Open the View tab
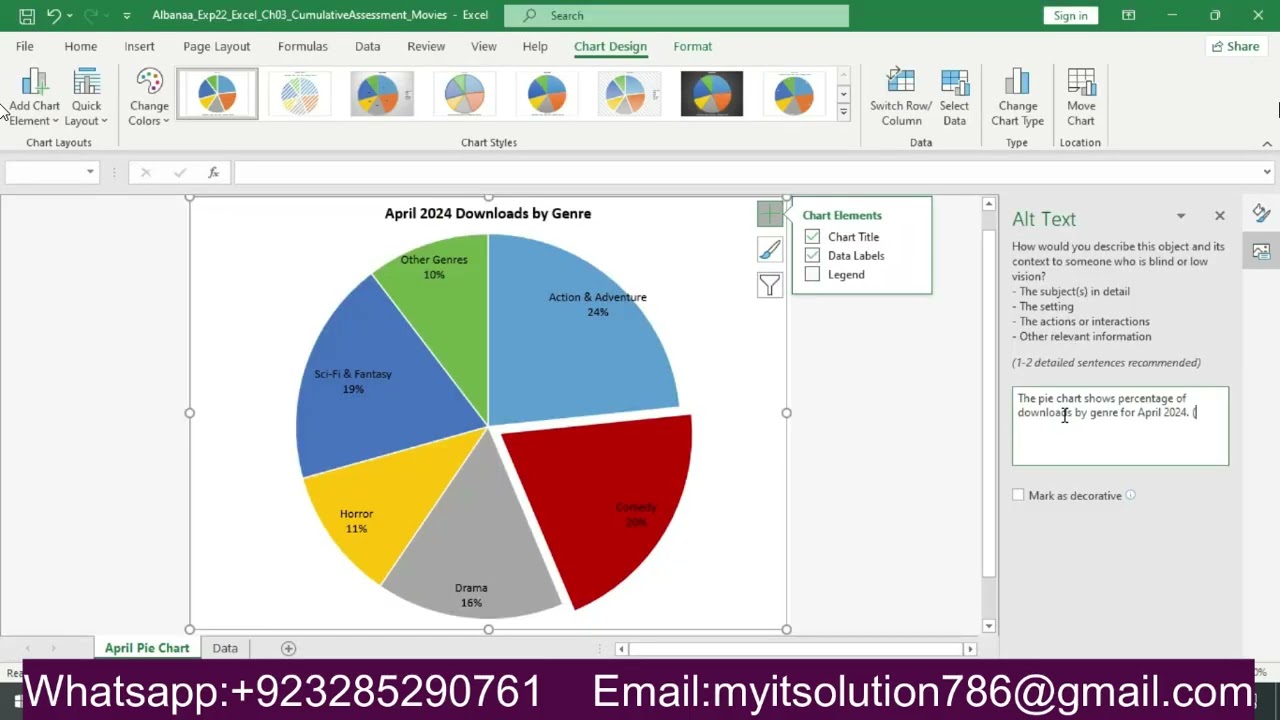This screenshot has height=720, width=1280. (484, 46)
